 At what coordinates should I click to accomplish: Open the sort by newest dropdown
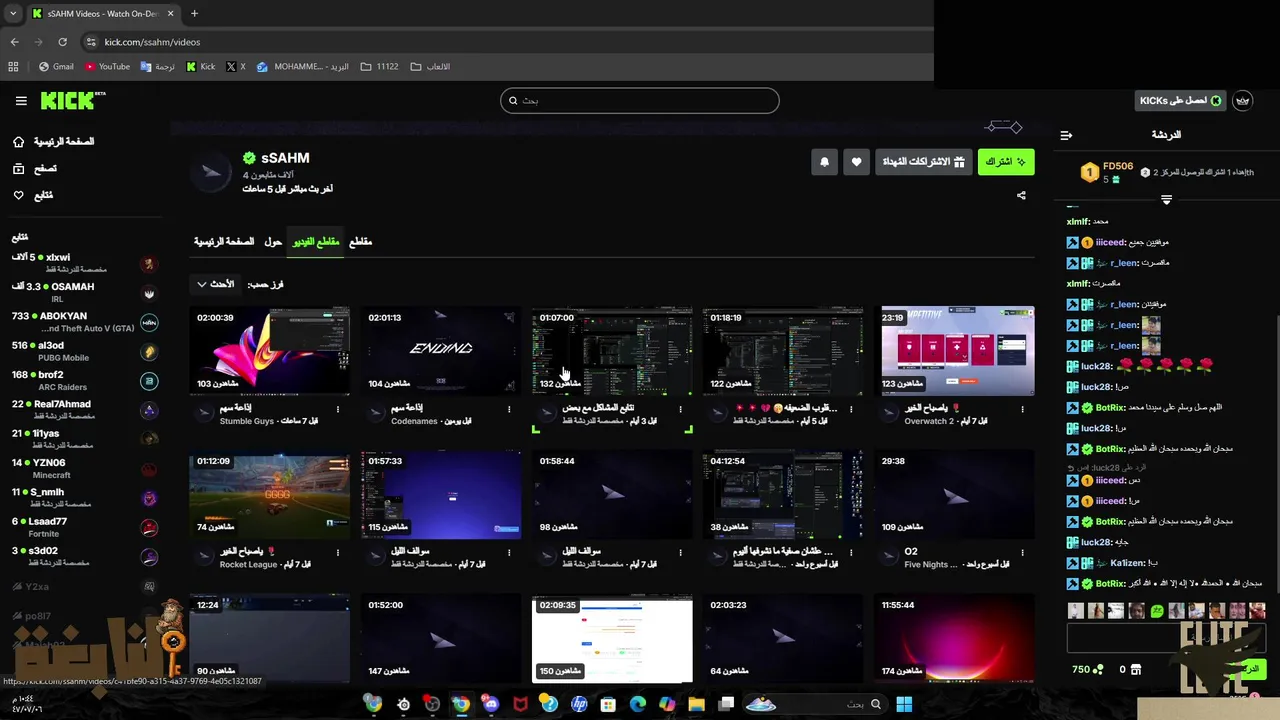pyautogui.click(x=215, y=284)
